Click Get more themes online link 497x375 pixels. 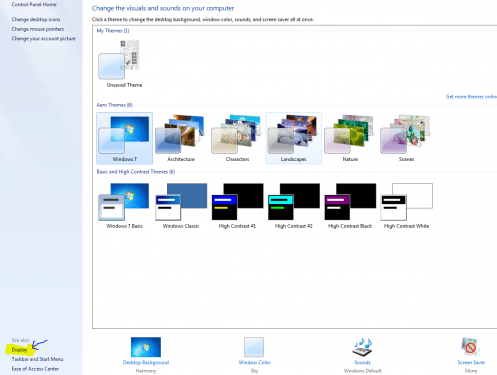click(471, 97)
